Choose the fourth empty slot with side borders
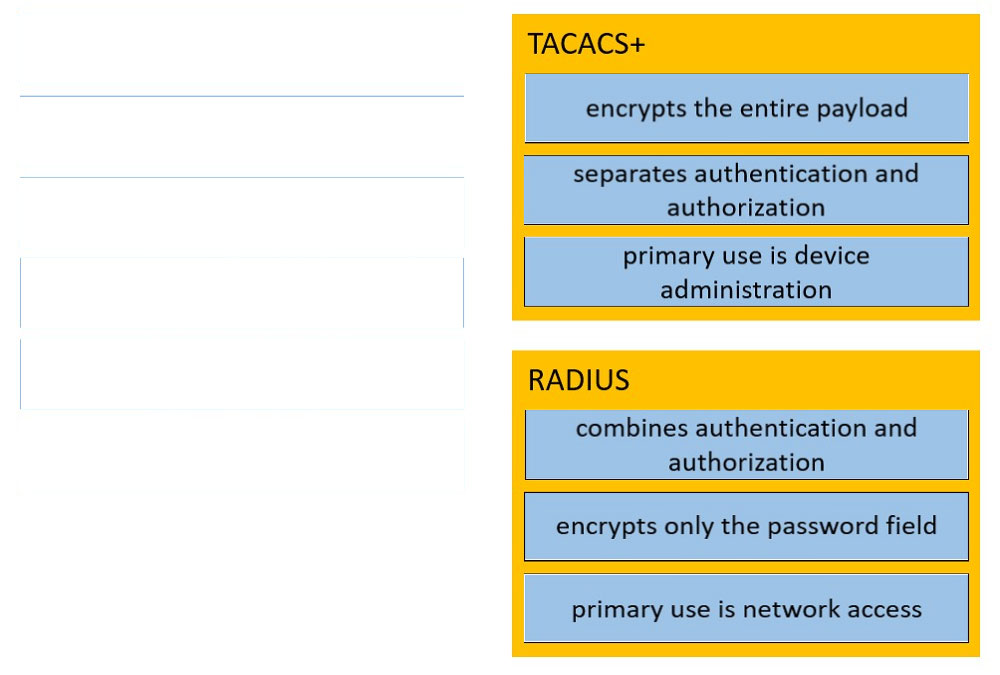The width and height of the screenshot is (1000, 675). [242, 293]
